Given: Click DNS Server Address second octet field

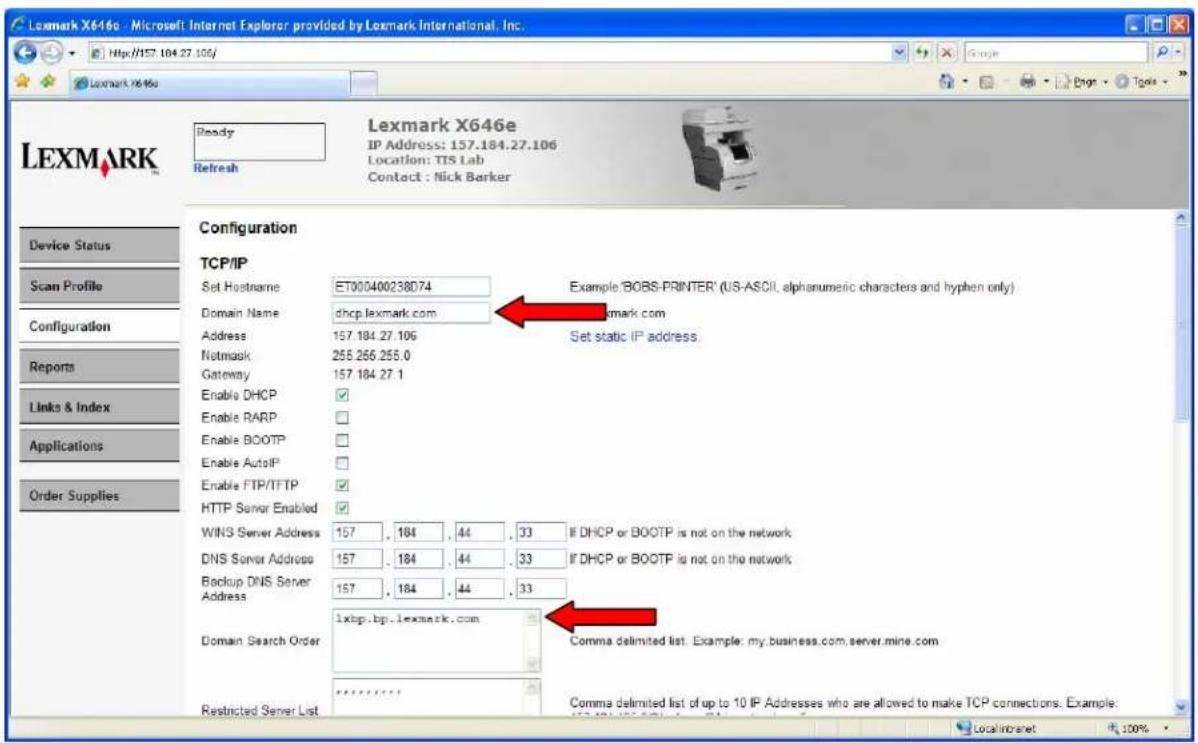Looking at the screenshot, I should 419,559.
